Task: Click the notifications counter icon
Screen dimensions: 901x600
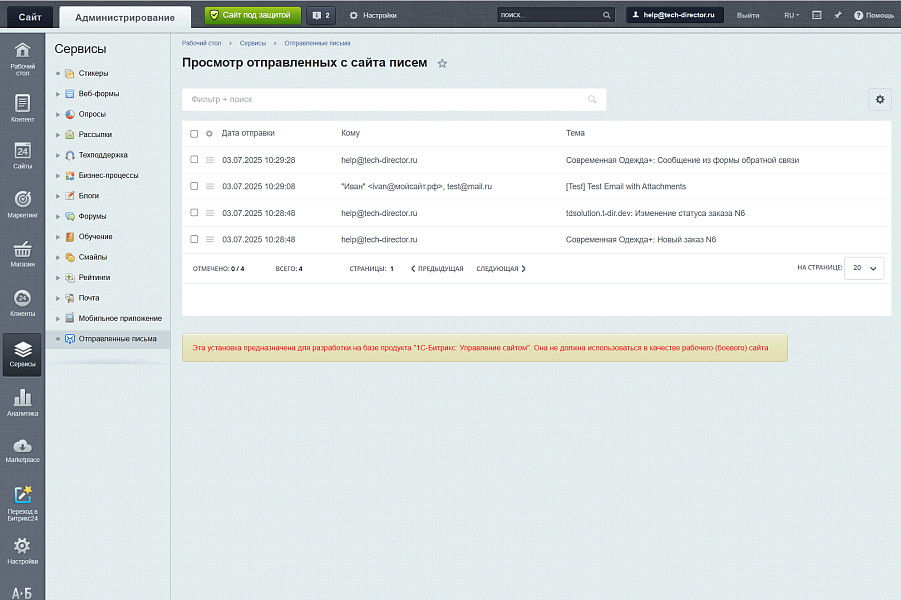Action: point(320,15)
